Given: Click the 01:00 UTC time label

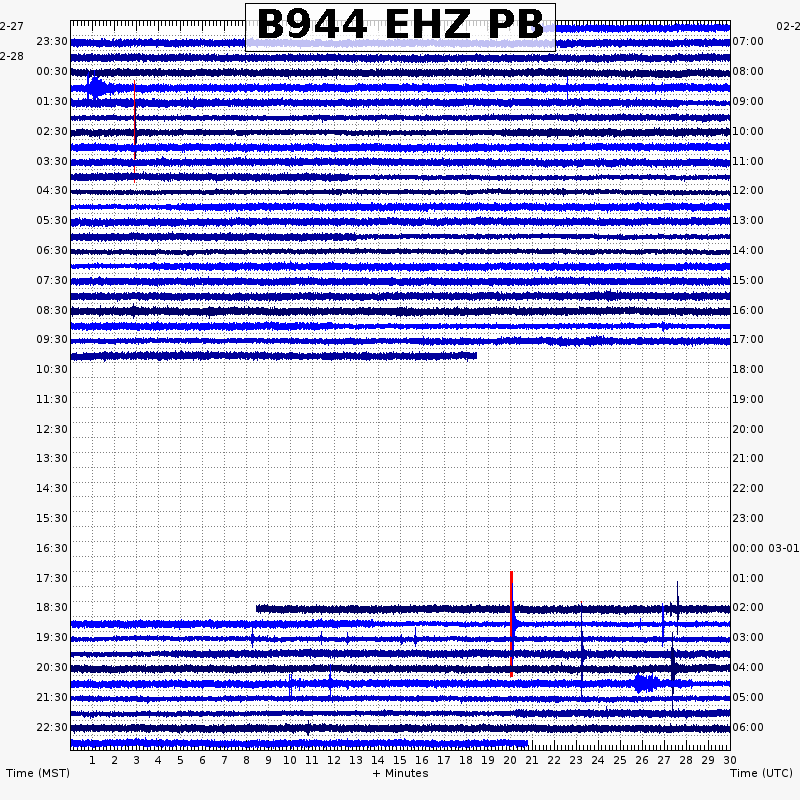Looking at the screenshot, I should point(748,579).
